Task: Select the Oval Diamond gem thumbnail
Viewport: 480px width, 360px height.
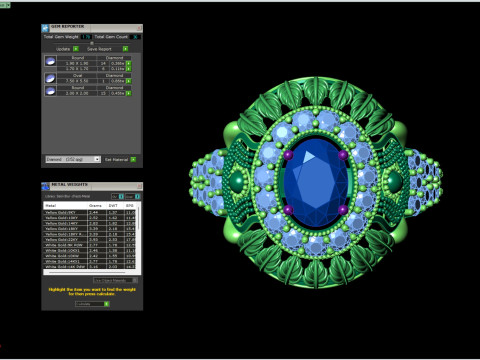Action: [50, 78]
